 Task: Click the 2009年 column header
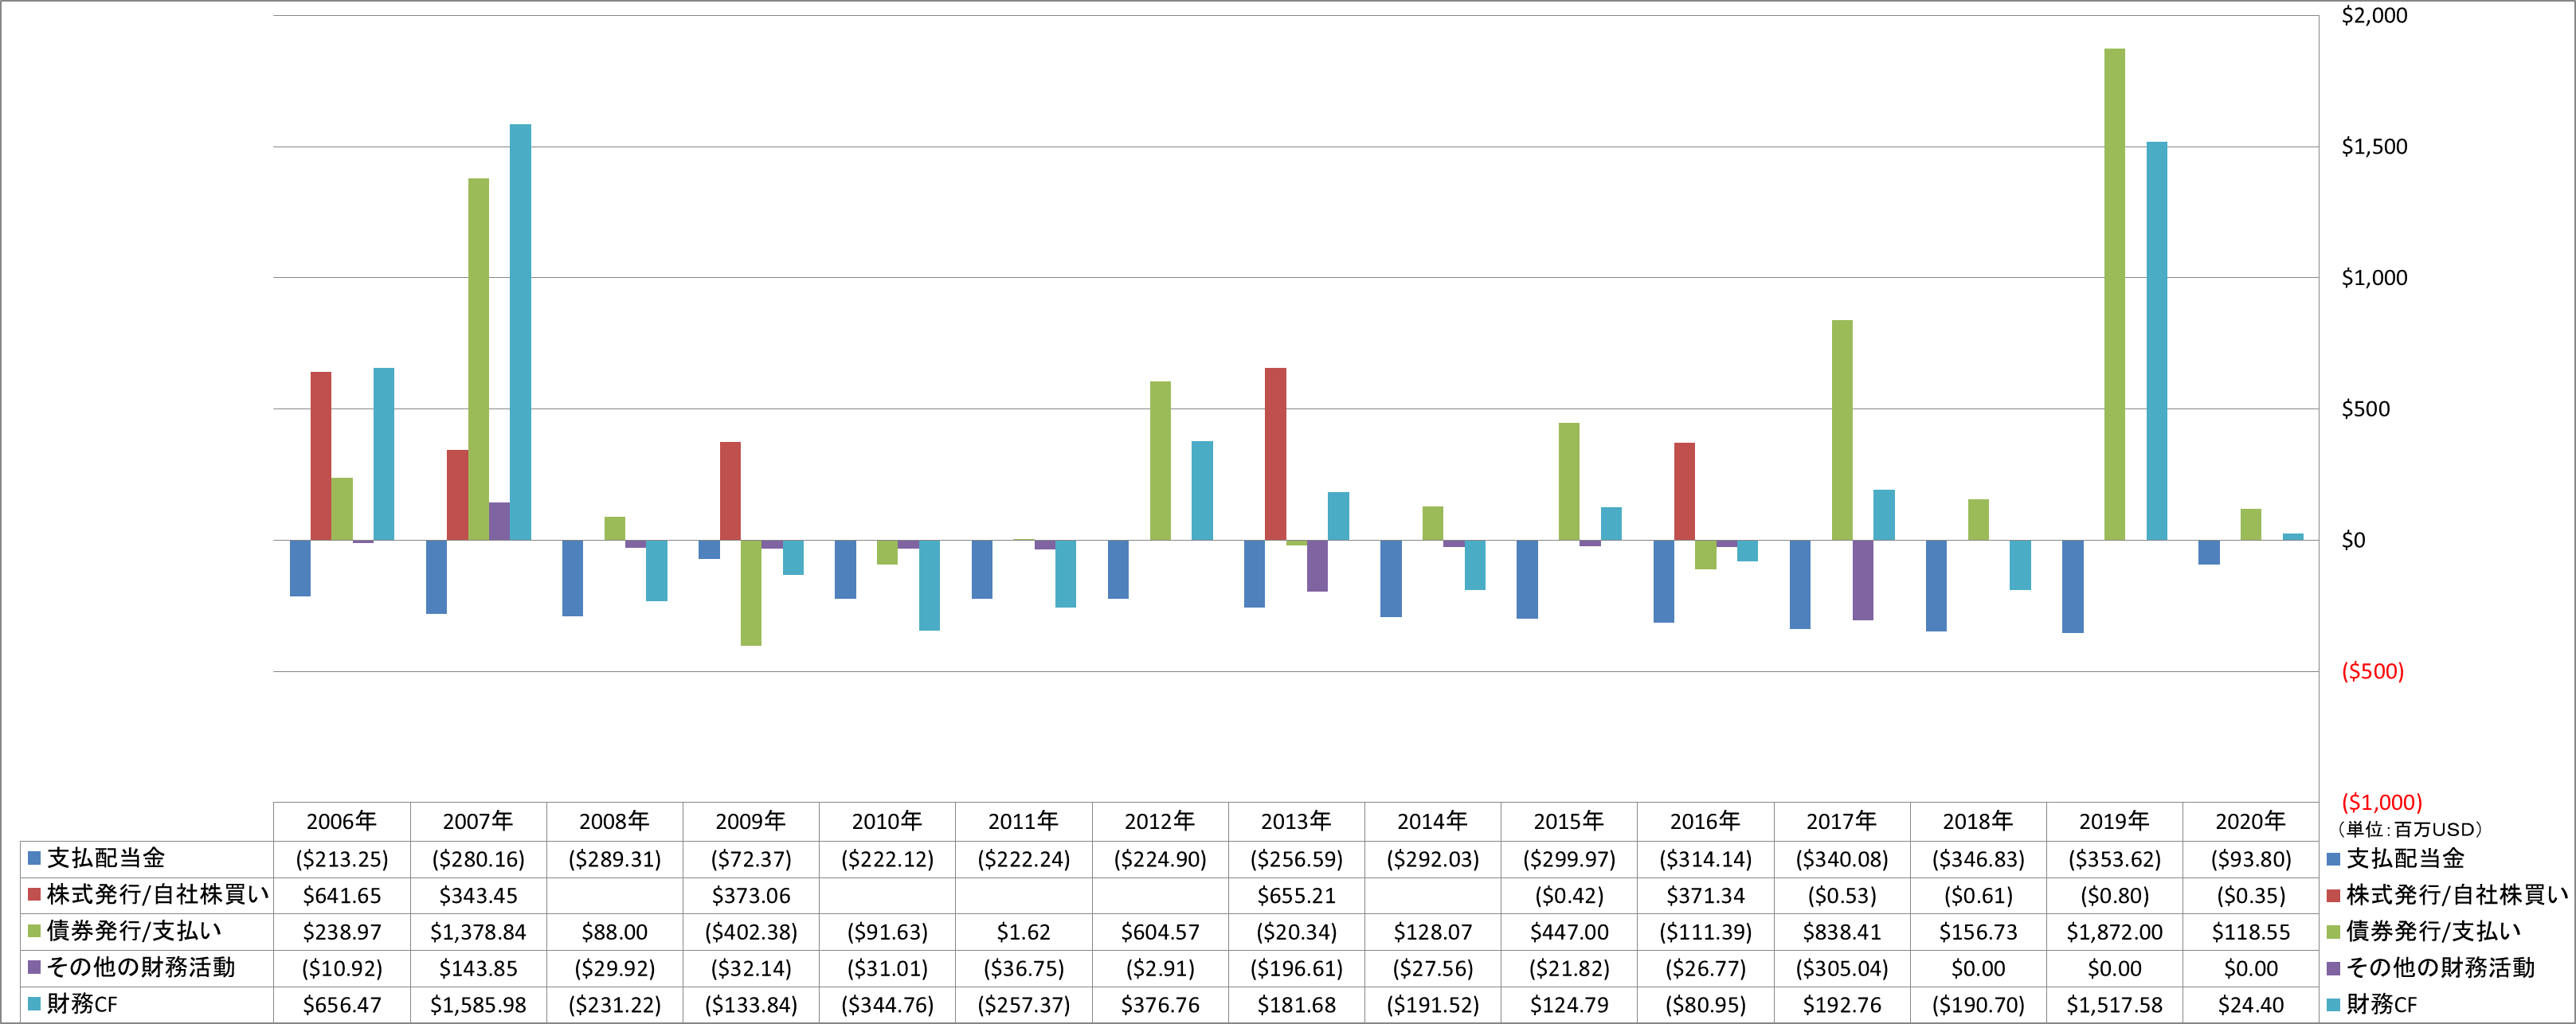pyautogui.click(x=751, y=821)
